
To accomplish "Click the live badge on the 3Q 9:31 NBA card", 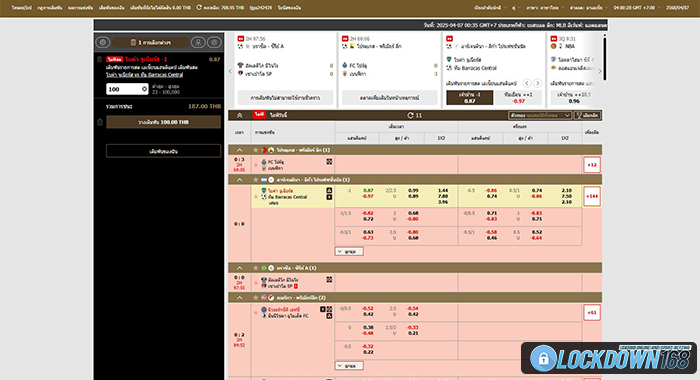I will point(554,39).
